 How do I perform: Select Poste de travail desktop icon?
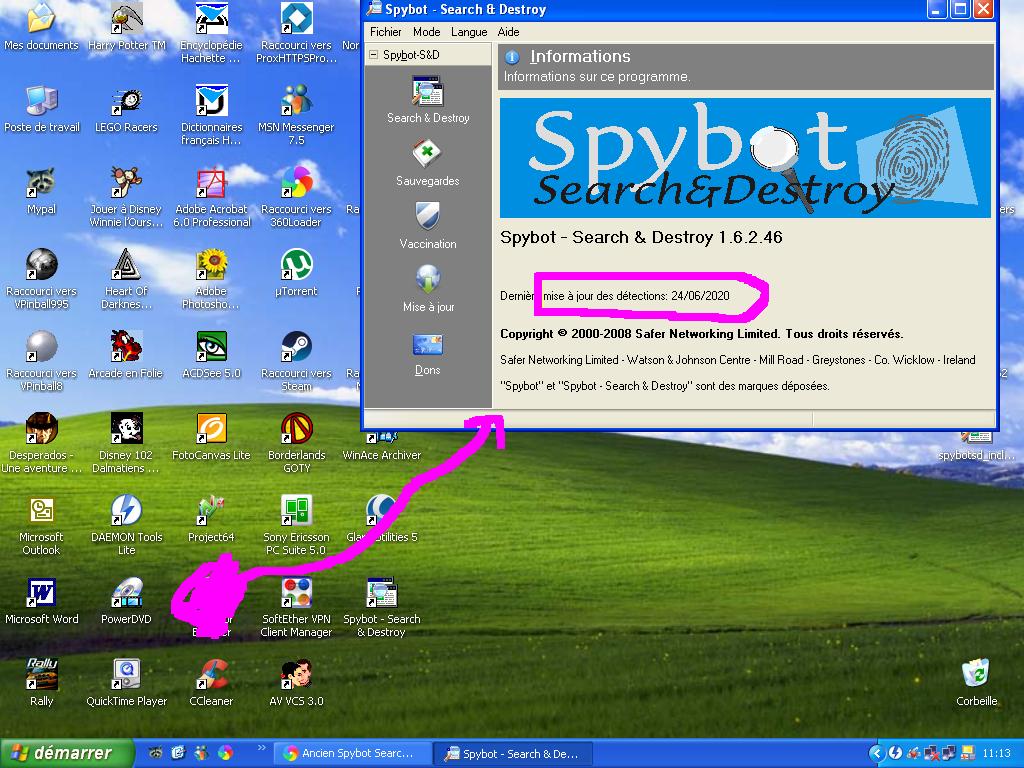coord(41,109)
